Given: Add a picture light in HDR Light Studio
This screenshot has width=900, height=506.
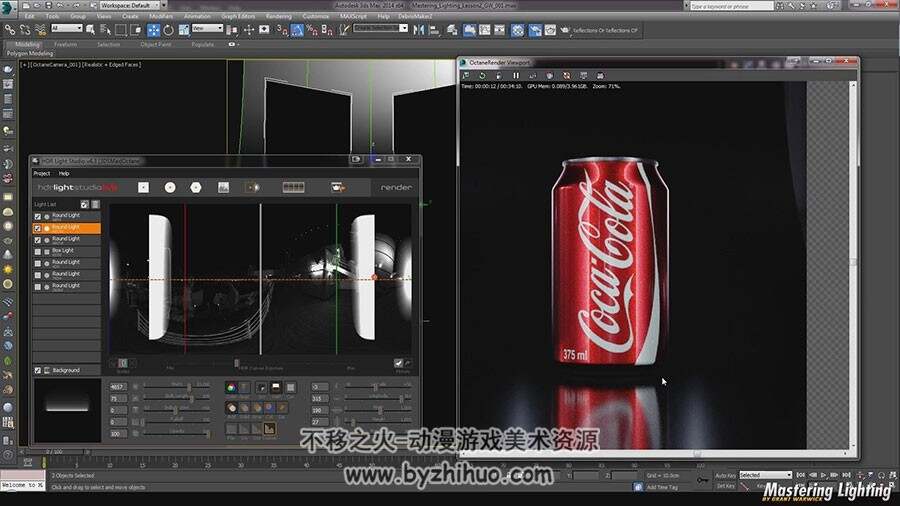Looking at the screenshot, I should pos(223,188).
